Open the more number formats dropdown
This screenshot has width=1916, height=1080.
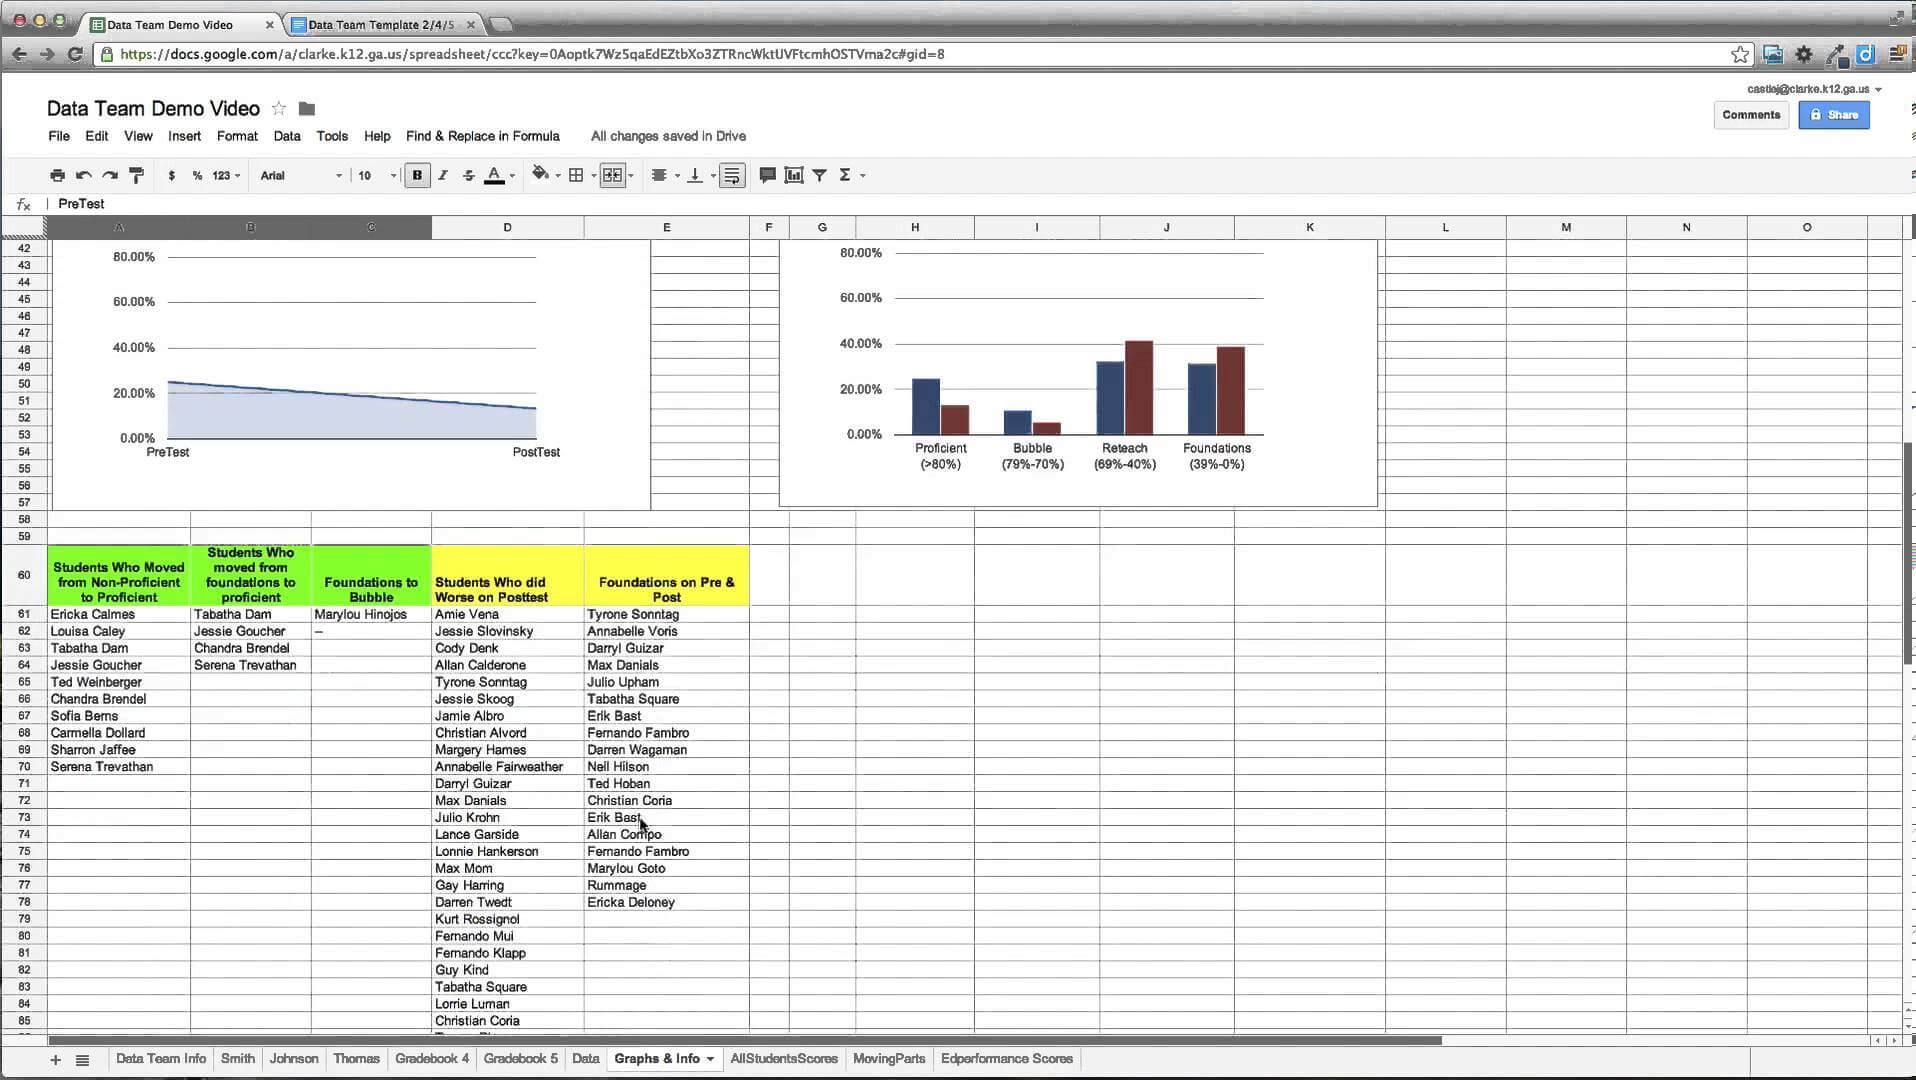point(226,175)
